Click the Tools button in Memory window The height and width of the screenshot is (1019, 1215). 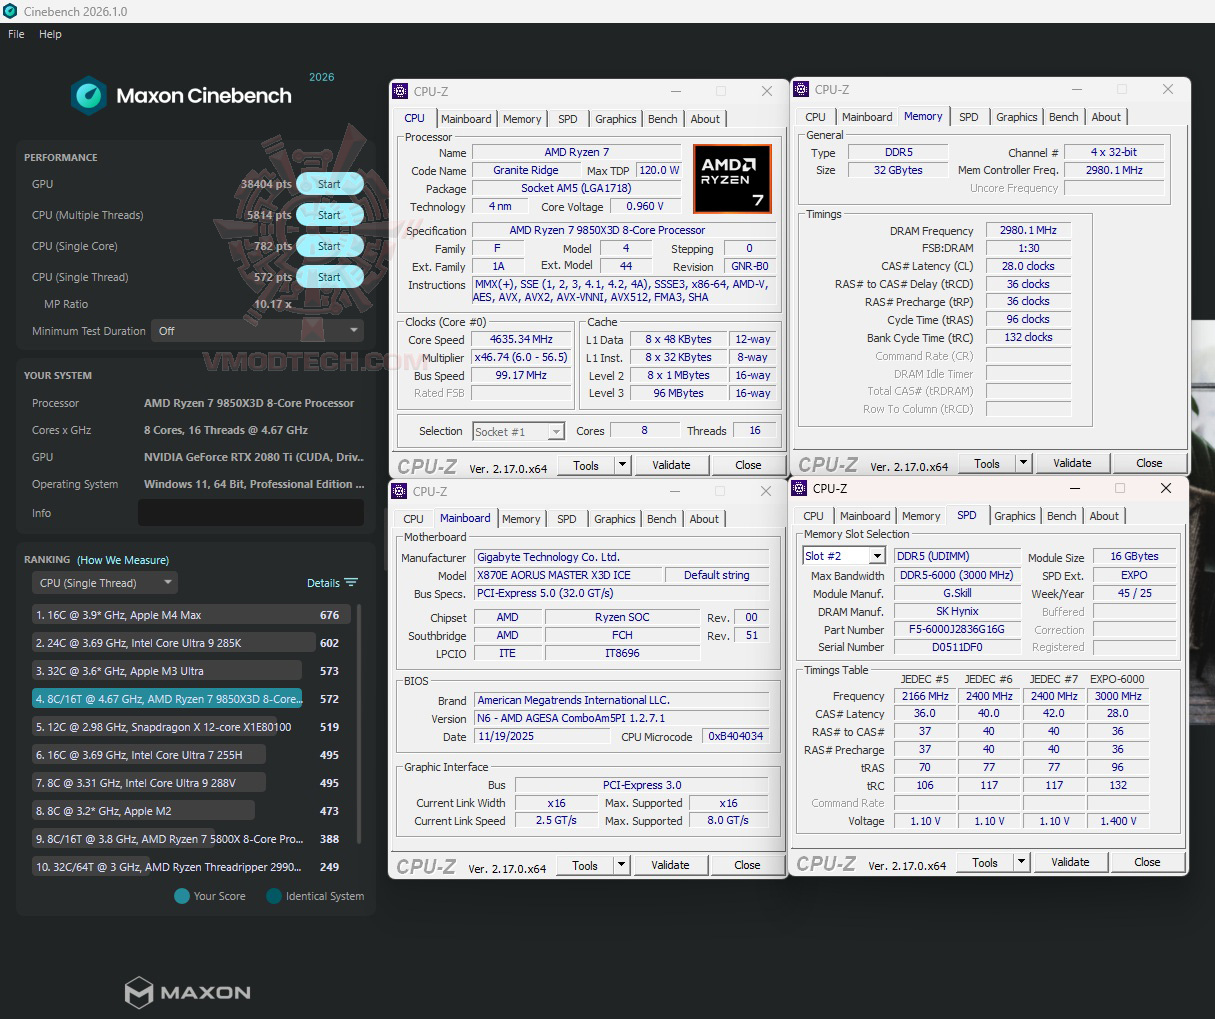(987, 463)
